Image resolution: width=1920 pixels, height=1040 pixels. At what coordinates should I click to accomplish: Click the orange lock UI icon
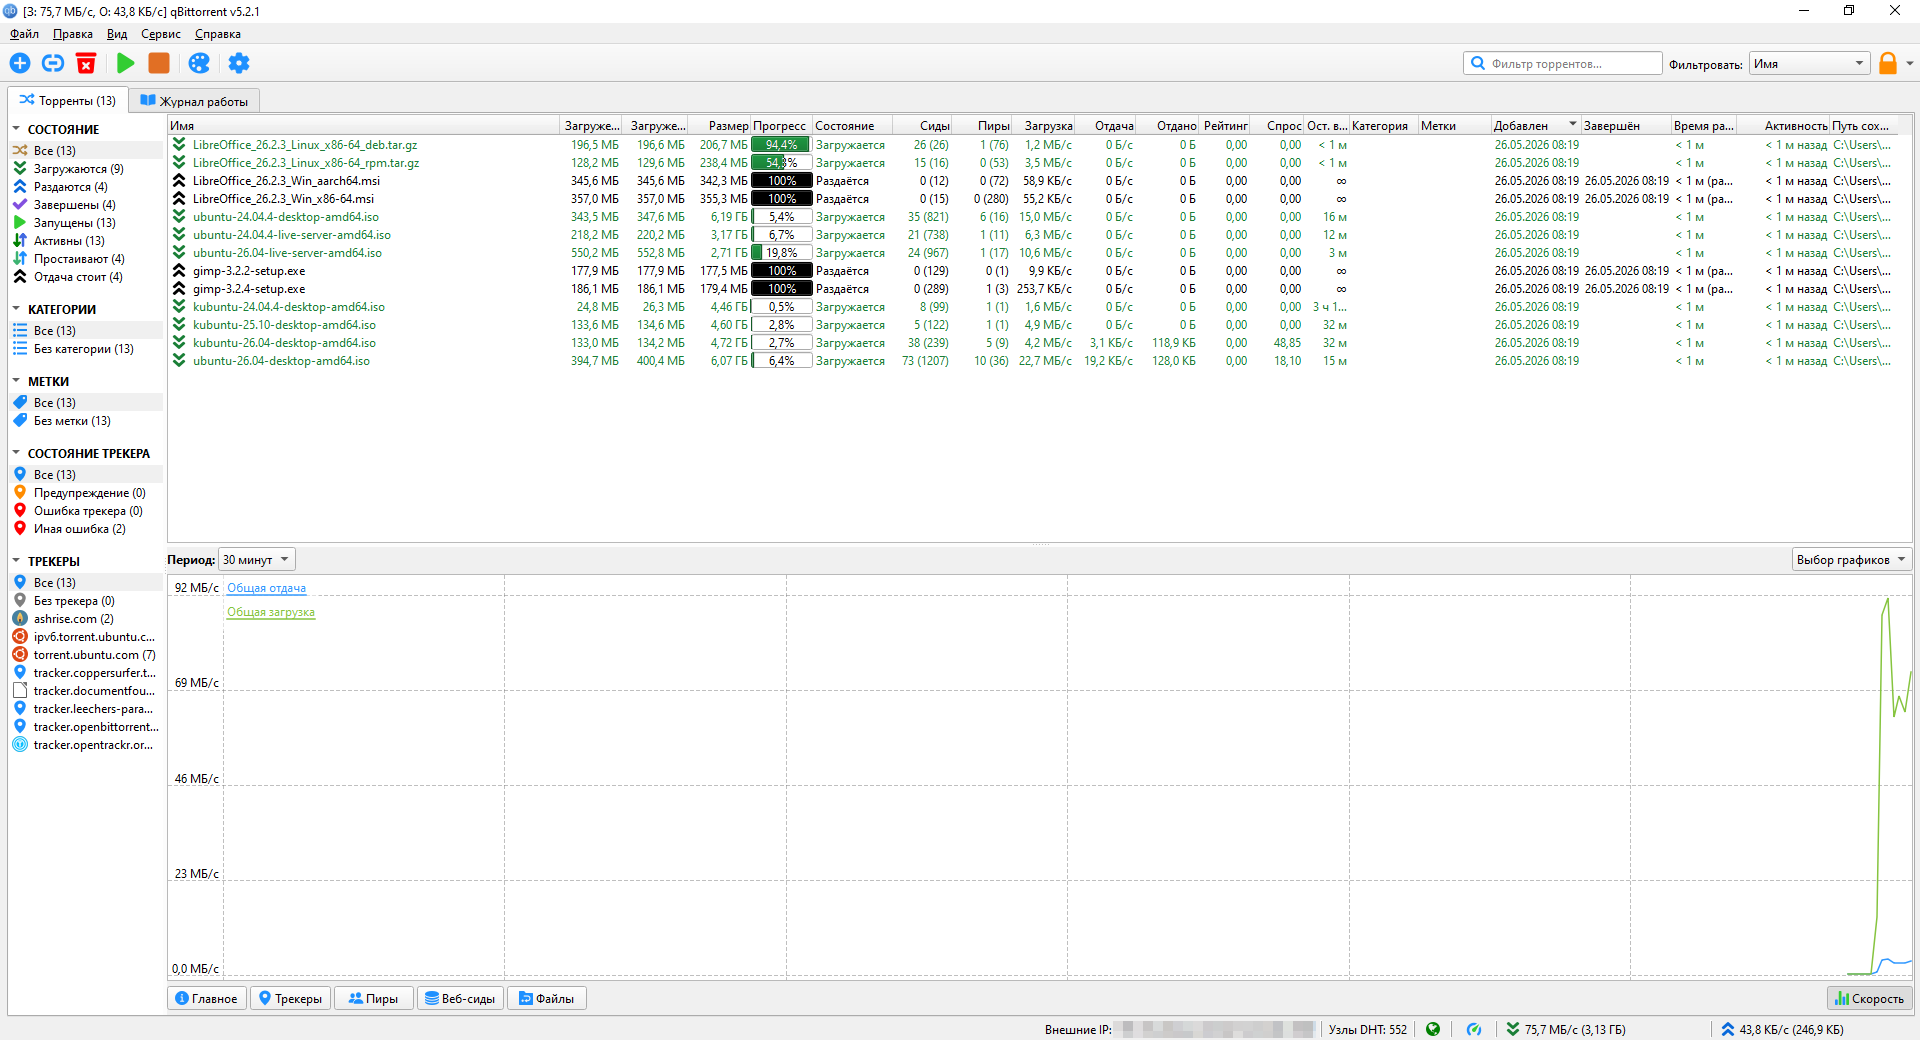(1888, 63)
